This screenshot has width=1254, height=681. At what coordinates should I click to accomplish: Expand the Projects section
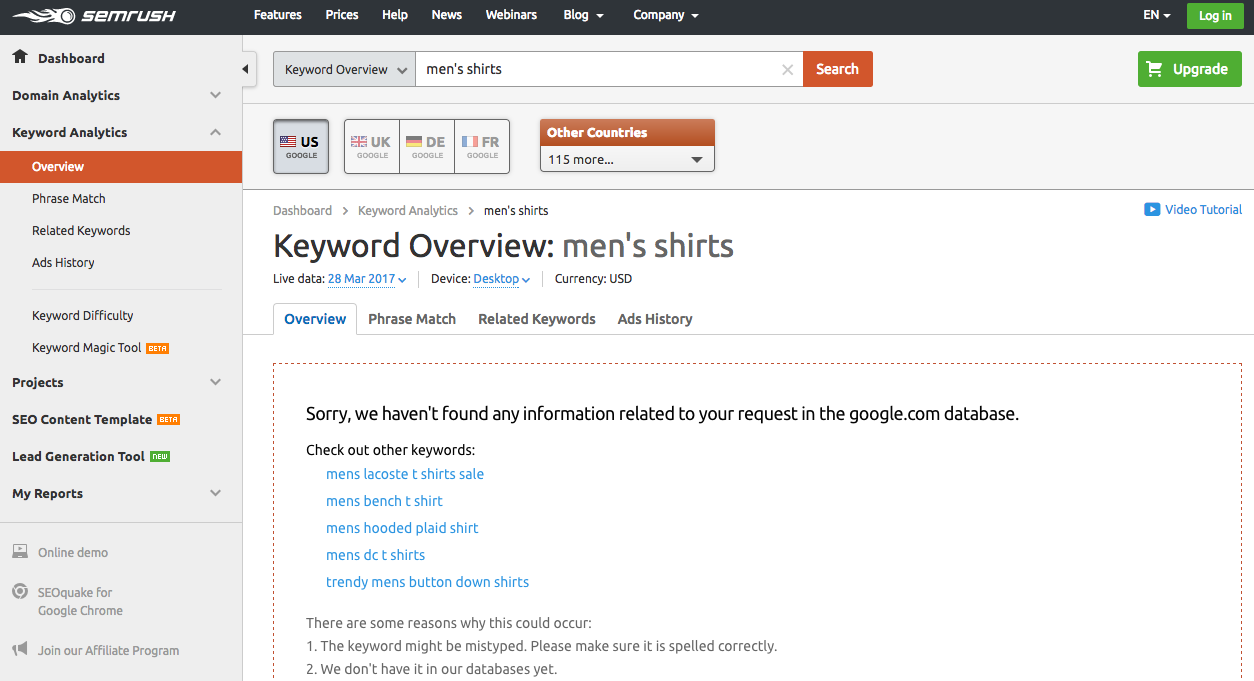121,383
